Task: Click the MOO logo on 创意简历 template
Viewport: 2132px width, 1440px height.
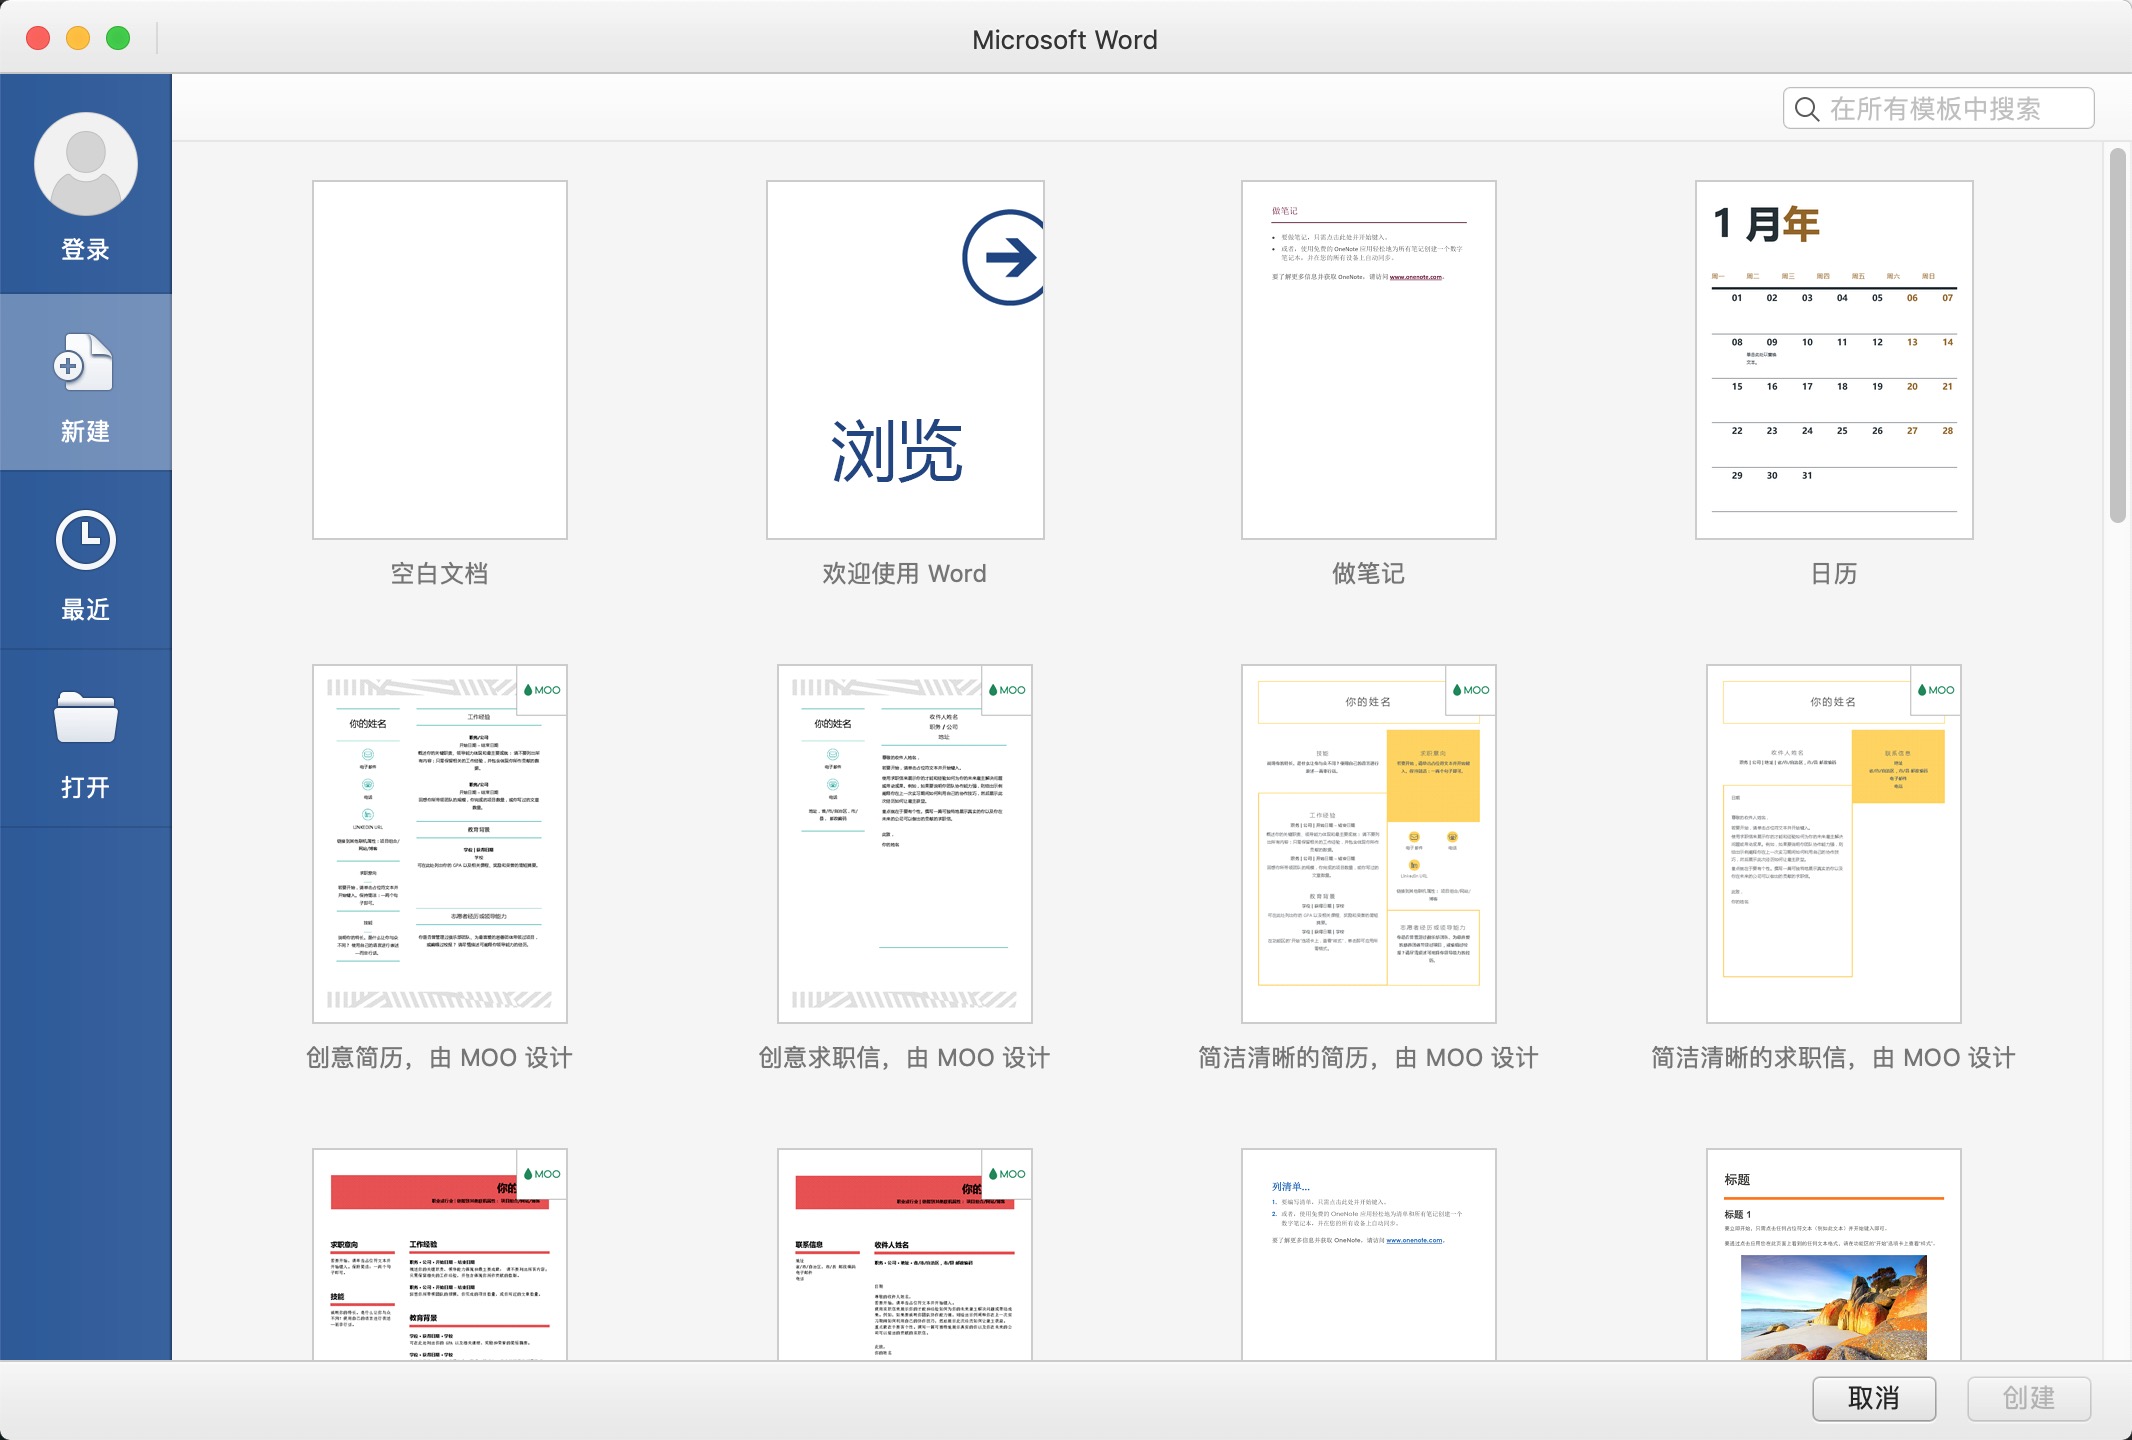Action: (x=543, y=689)
